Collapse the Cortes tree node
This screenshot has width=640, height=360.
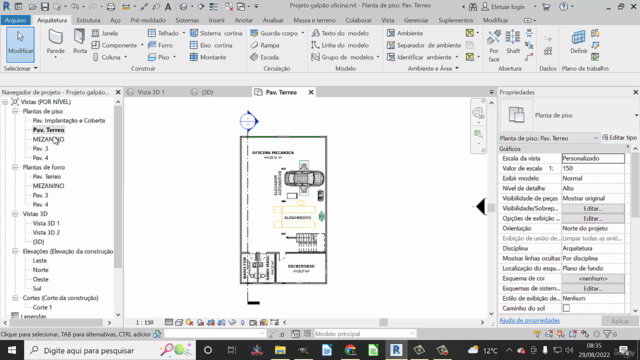tap(15, 298)
